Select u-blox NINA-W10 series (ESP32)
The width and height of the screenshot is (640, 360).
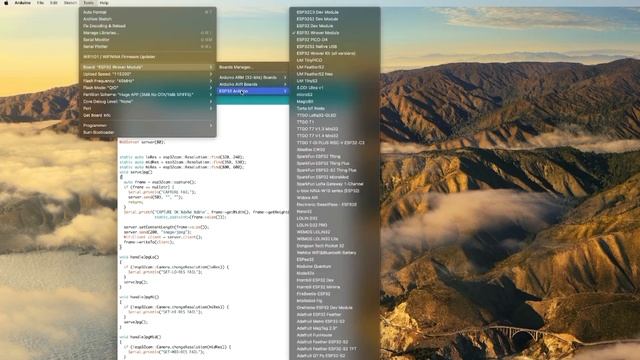coord(335,191)
